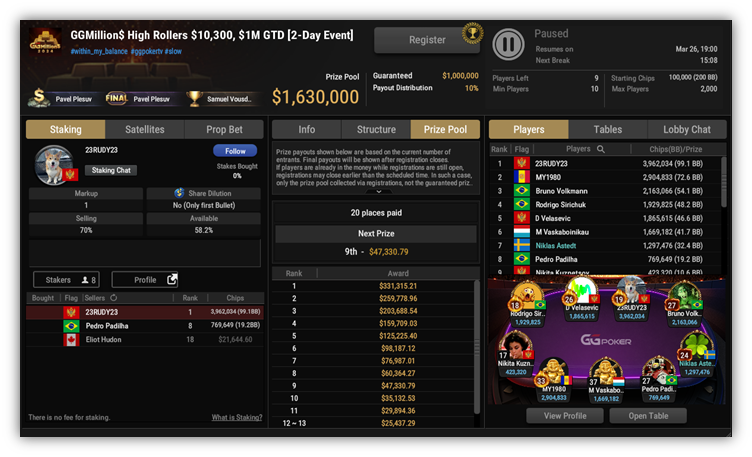
Task: Follow player 23RUDY23
Action: coord(235,151)
